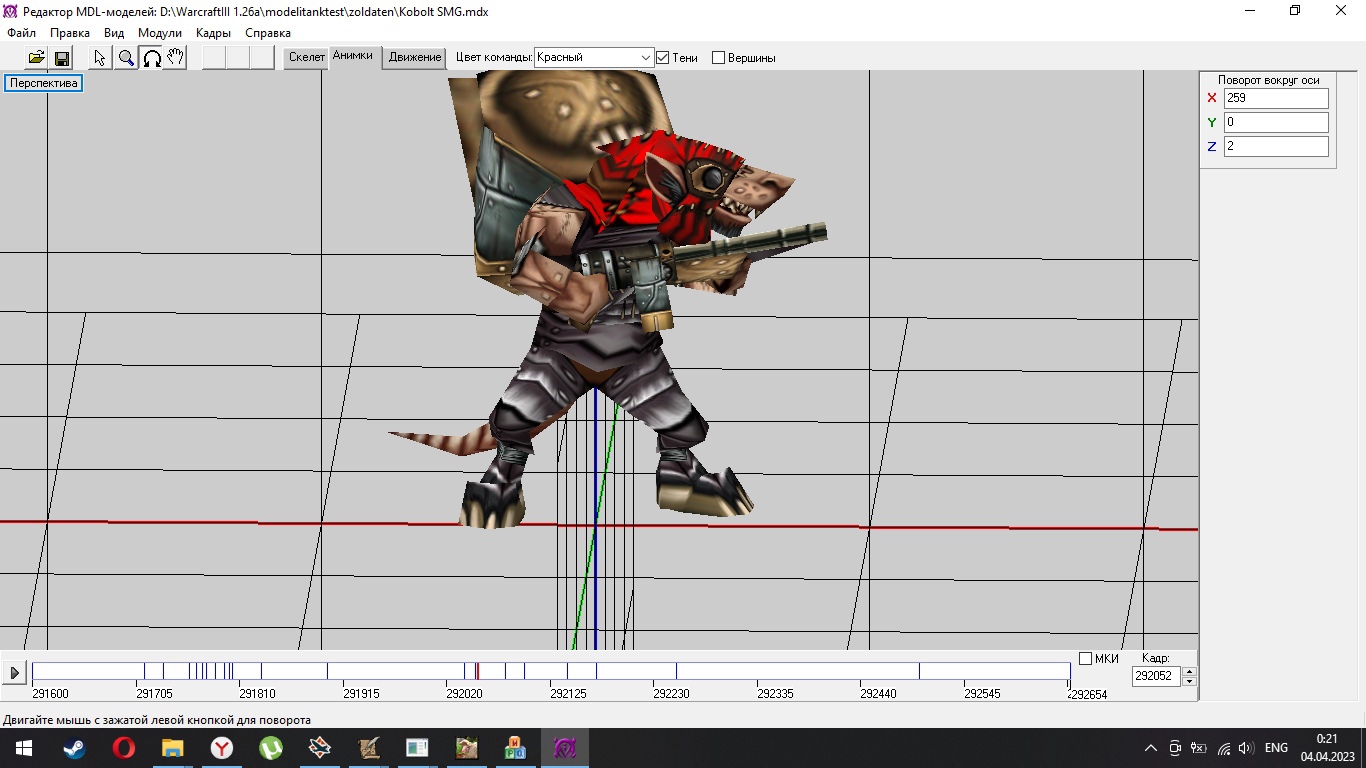This screenshot has height=768, width=1366.
Task: Open the volume speaker tray icon
Action: click(1246, 748)
